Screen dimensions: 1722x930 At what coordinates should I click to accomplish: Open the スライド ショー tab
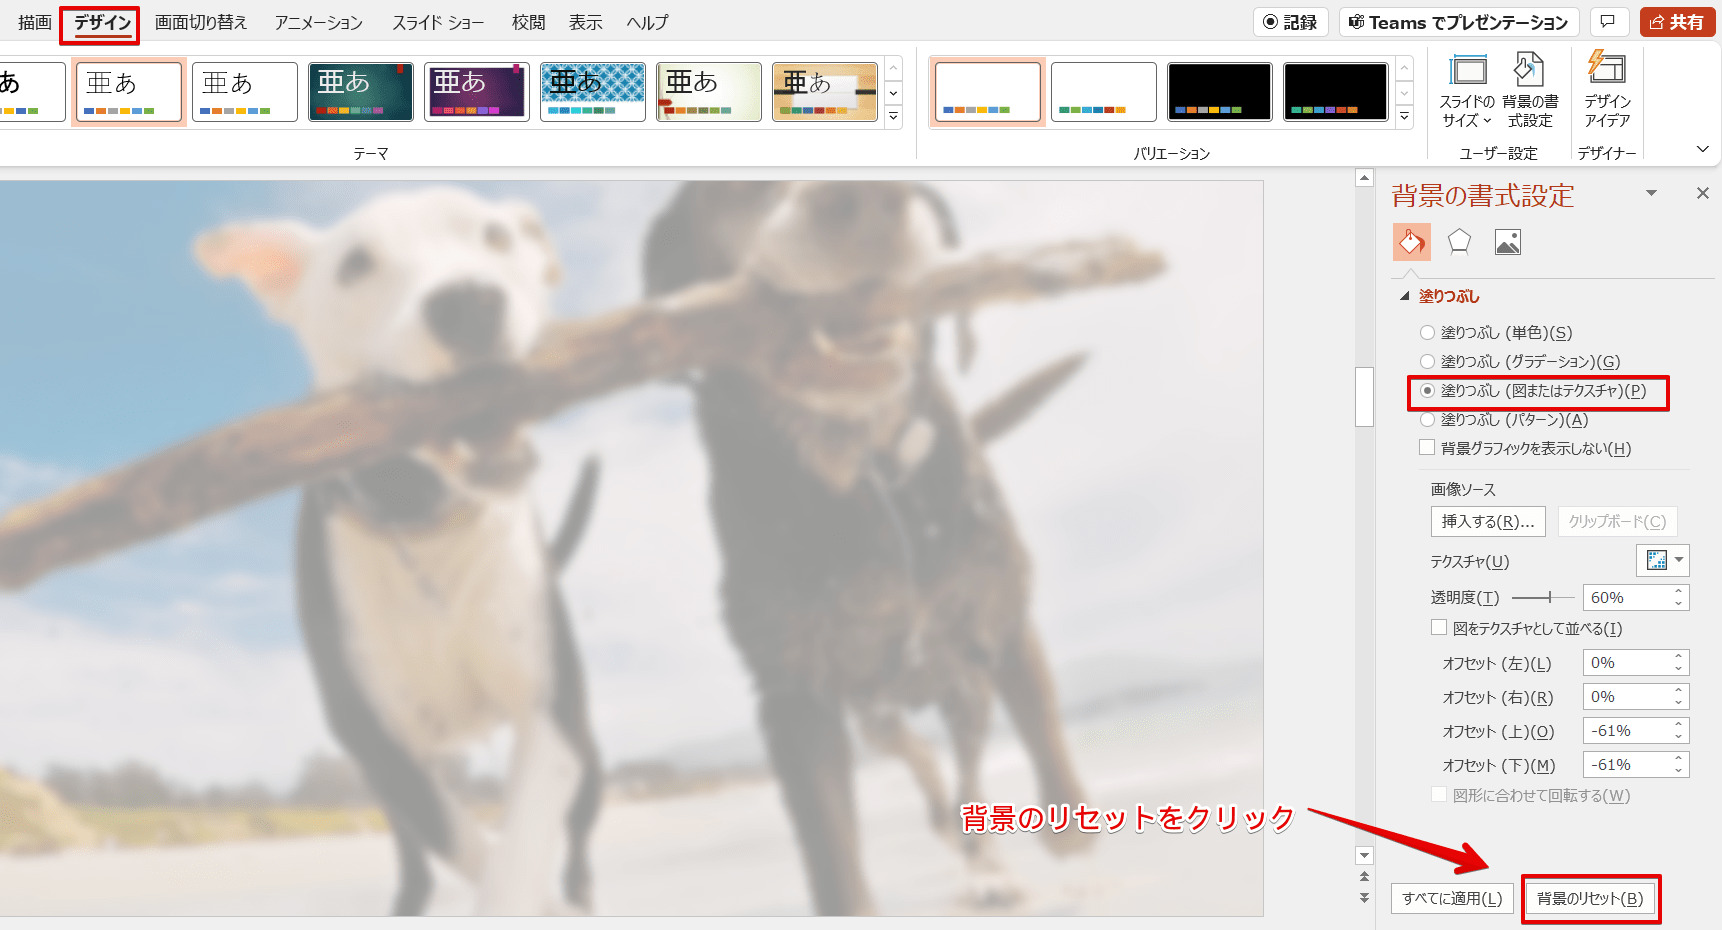[x=438, y=22]
